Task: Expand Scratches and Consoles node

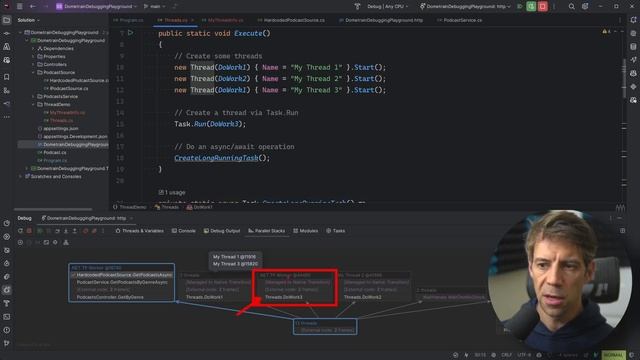Action: point(20,176)
